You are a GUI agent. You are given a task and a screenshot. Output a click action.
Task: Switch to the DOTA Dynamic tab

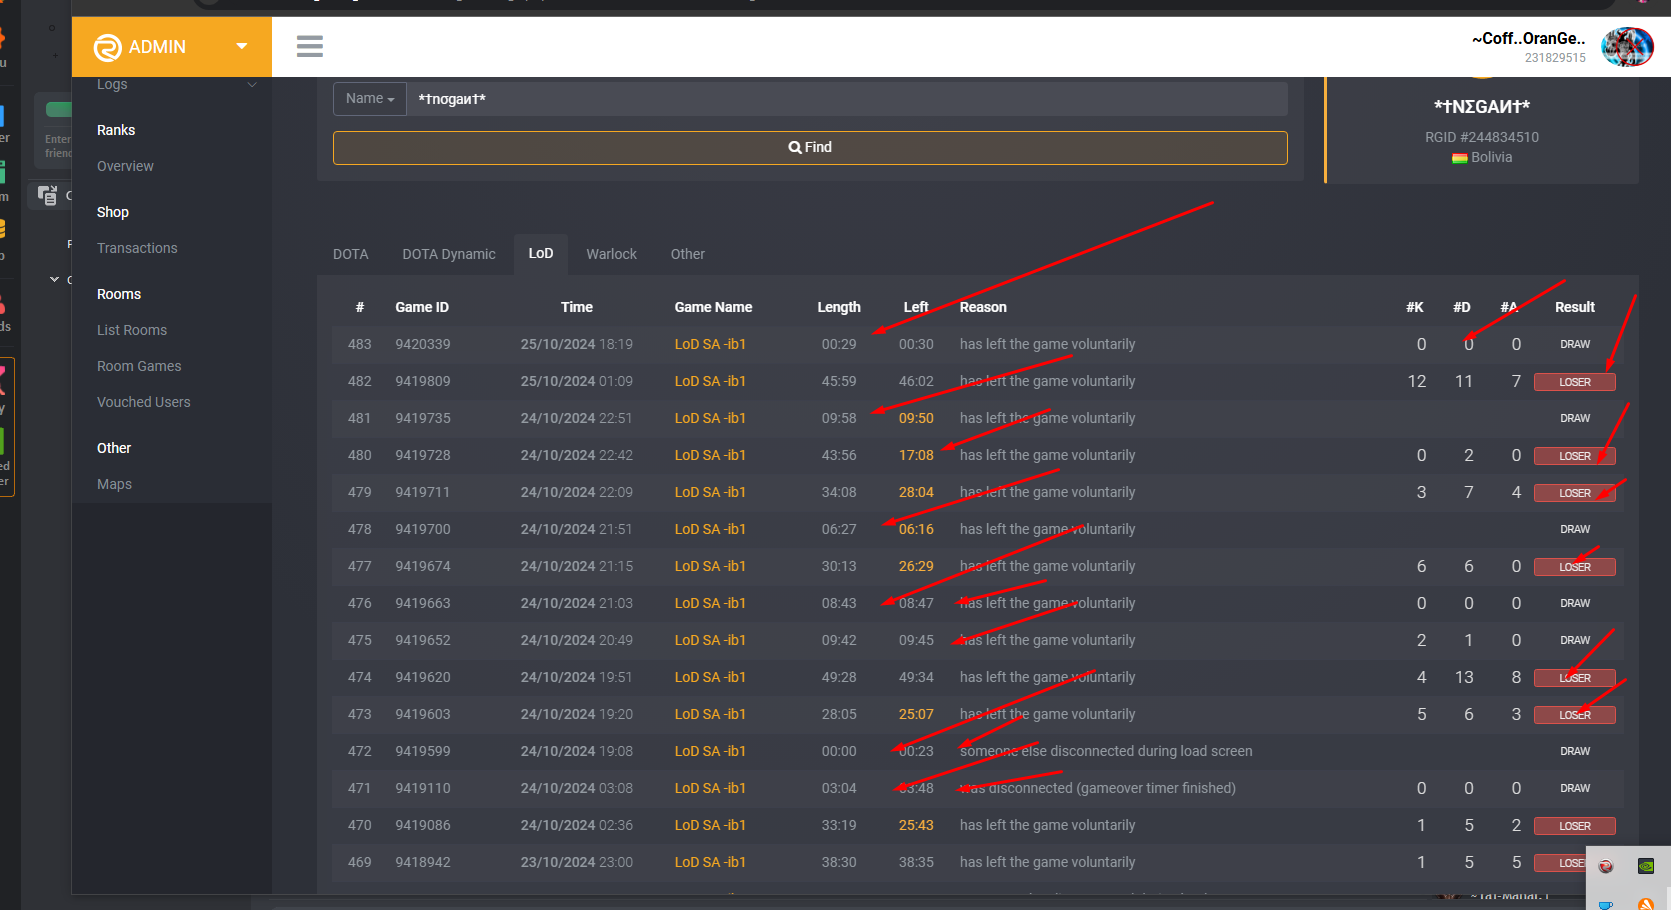449,254
